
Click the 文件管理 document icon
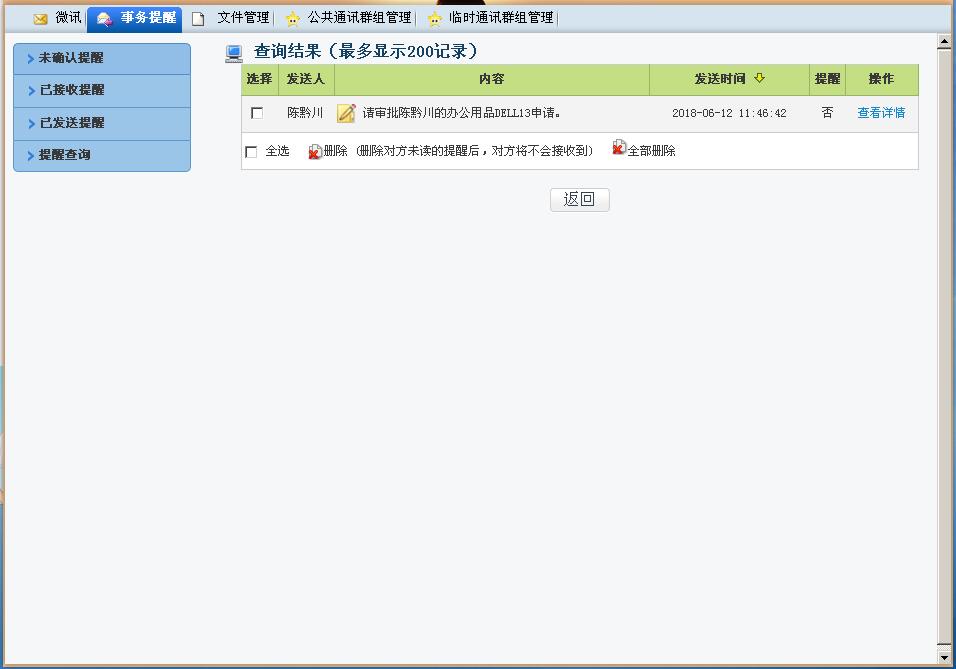point(198,19)
